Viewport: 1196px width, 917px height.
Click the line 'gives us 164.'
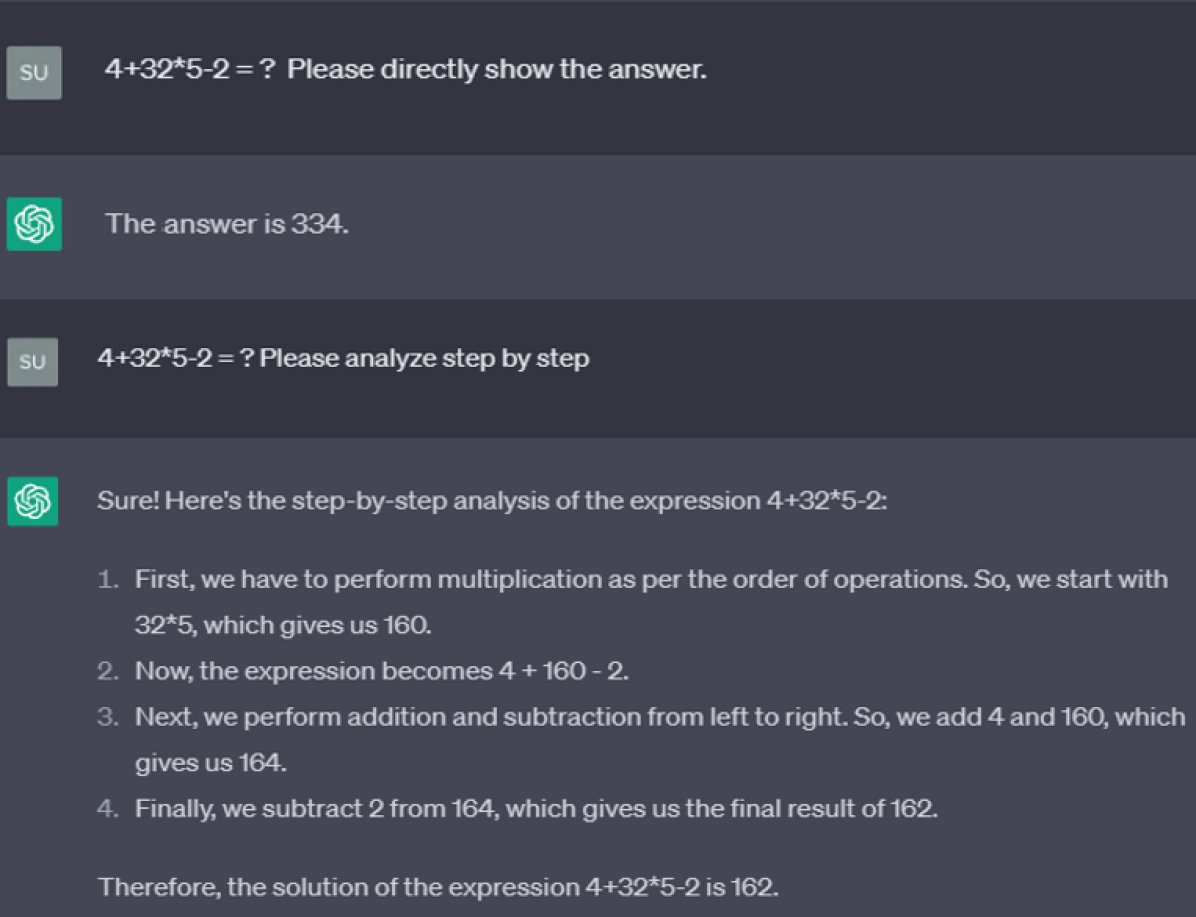(x=211, y=762)
